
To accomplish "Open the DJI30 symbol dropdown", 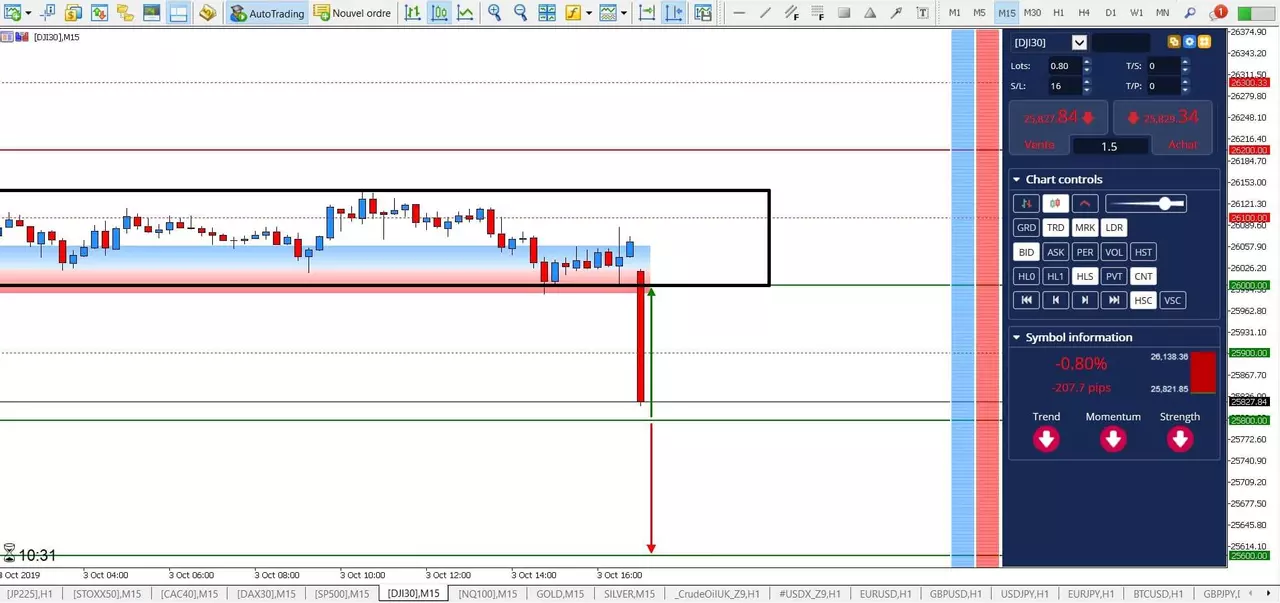I will 1079,42.
